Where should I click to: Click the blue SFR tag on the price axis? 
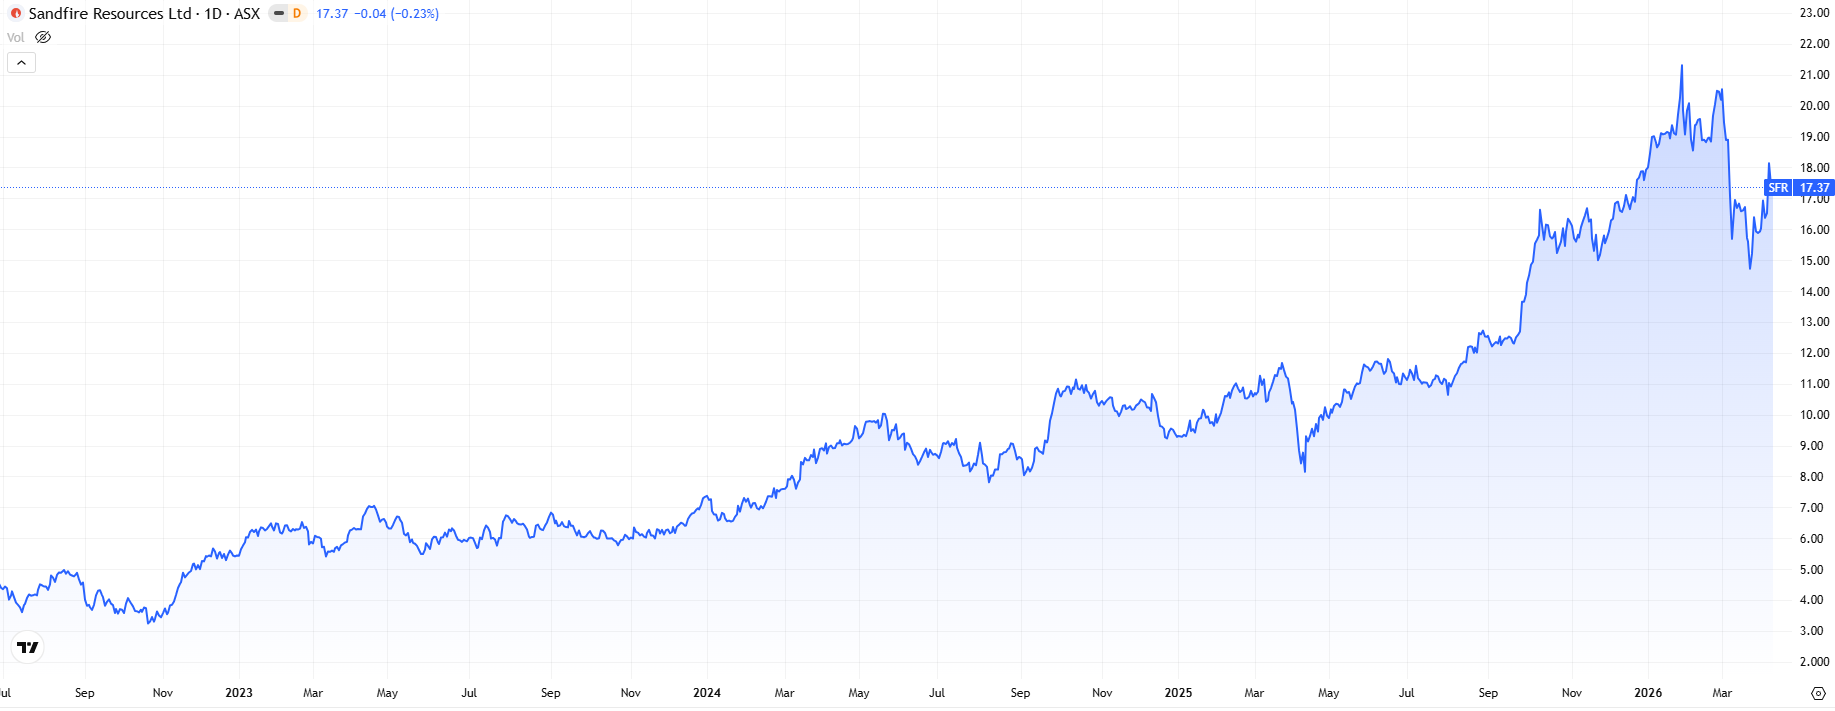1778,188
